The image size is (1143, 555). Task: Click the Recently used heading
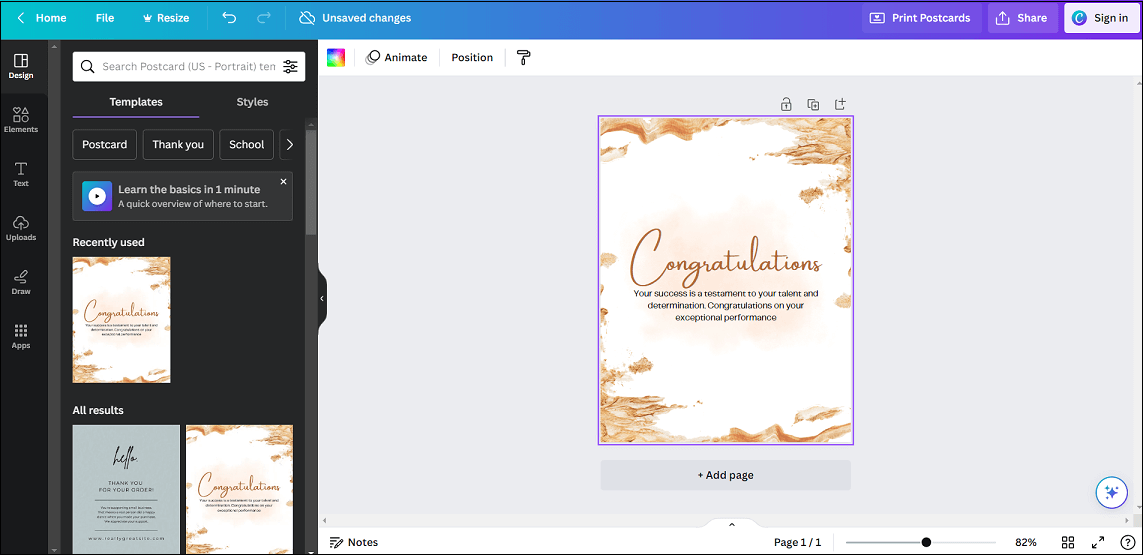click(x=109, y=242)
